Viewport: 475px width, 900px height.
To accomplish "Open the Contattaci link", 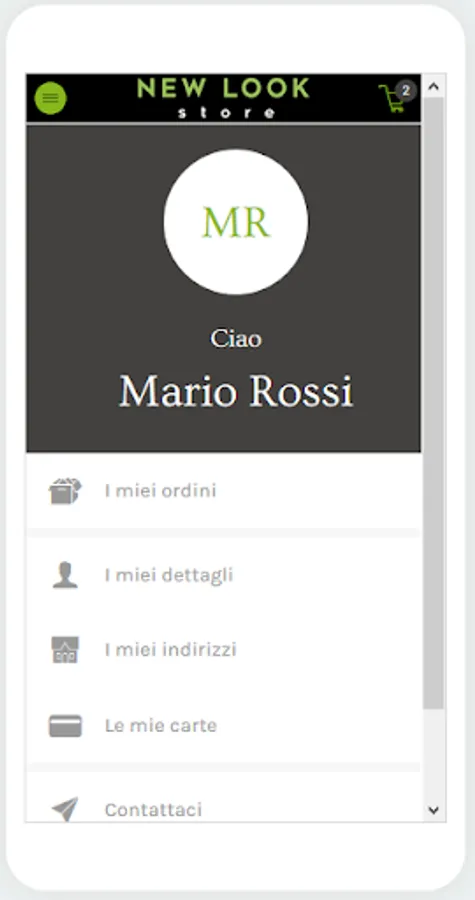I will click(x=153, y=809).
